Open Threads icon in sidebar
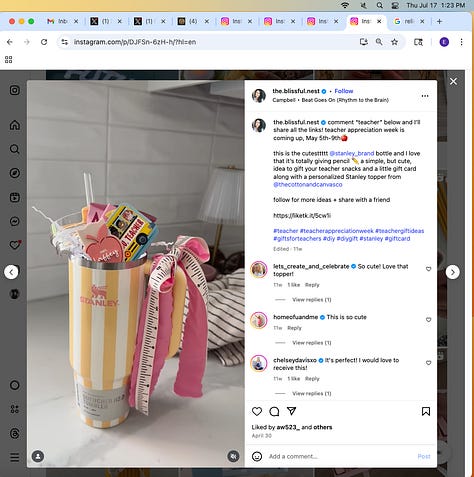The width and height of the screenshot is (474, 477). (15, 433)
